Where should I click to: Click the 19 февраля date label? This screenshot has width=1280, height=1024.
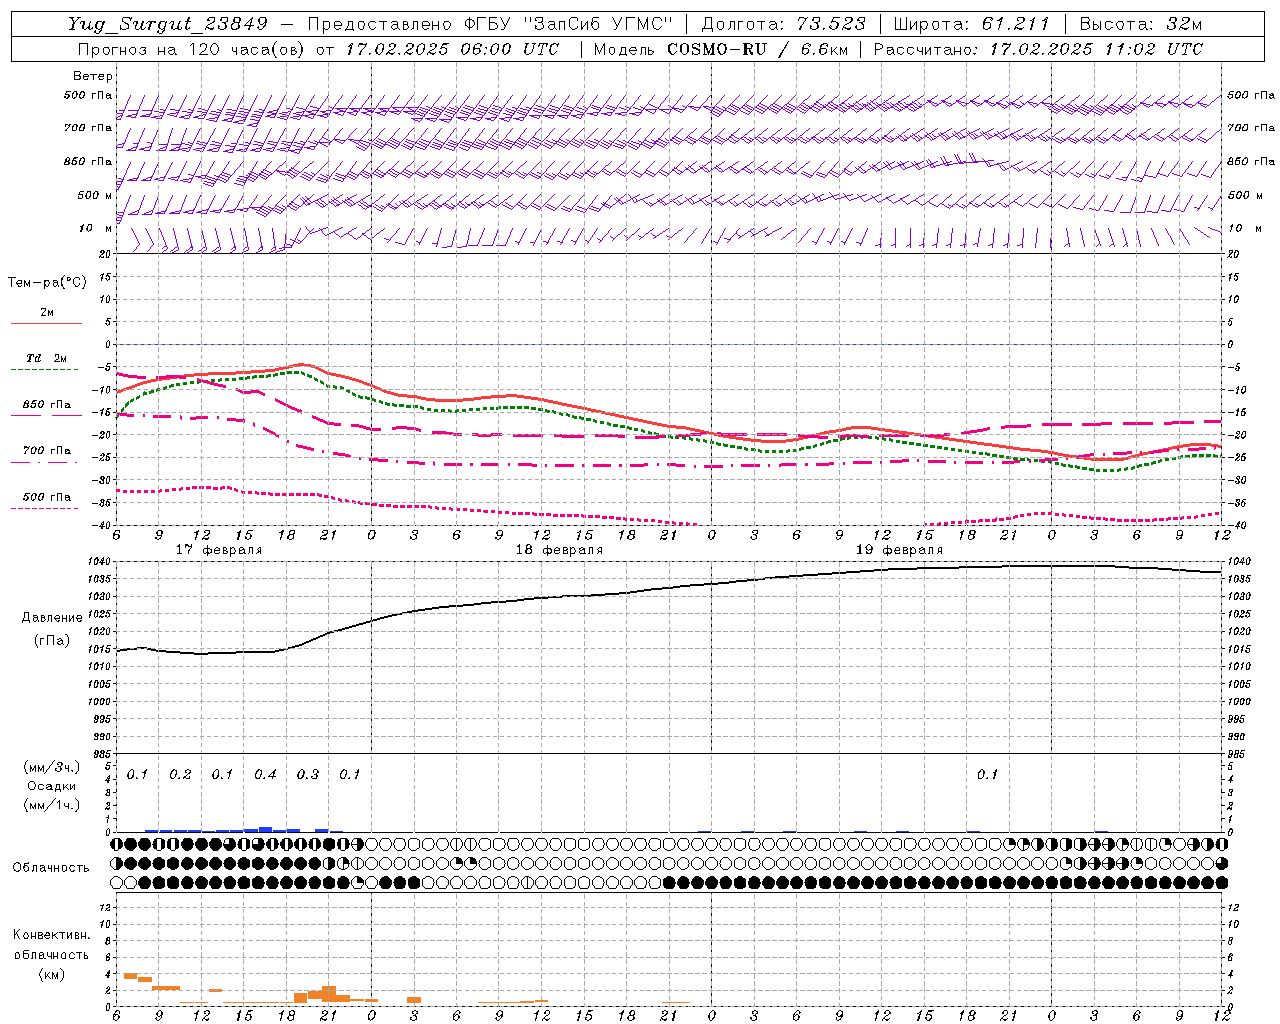[899, 550]
